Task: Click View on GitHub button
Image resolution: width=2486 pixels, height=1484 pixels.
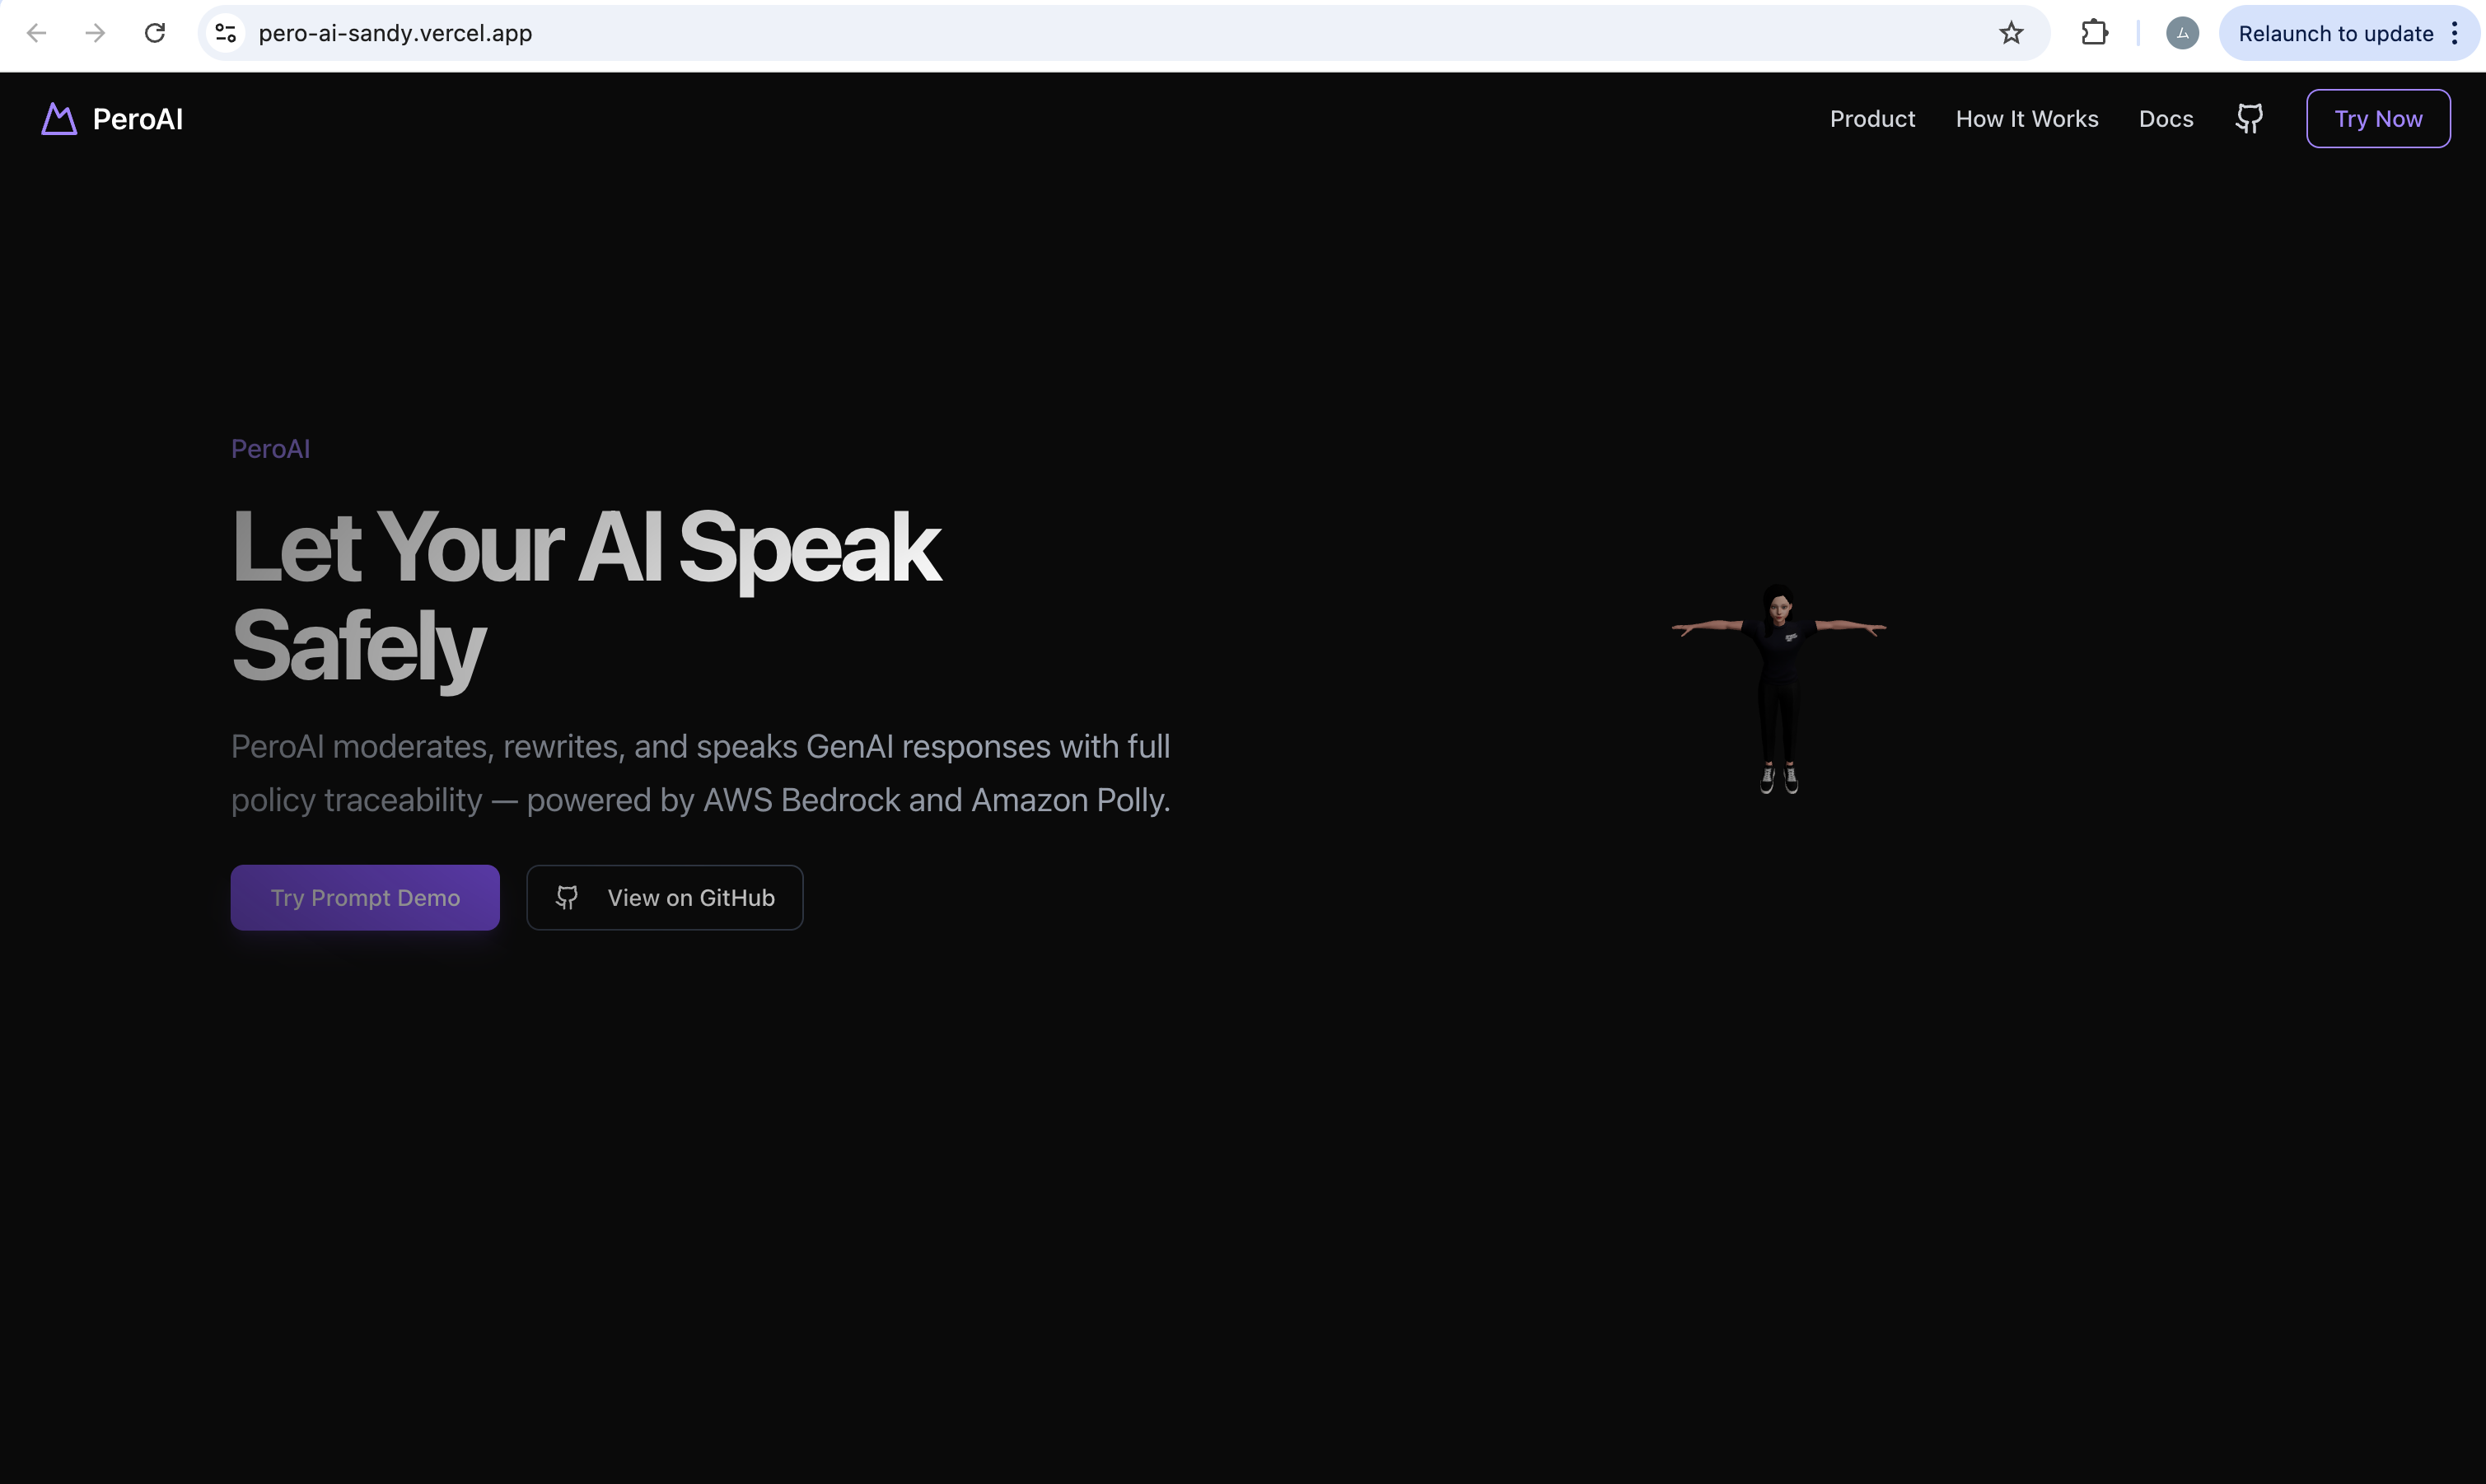Action: (x=665, y=897)
